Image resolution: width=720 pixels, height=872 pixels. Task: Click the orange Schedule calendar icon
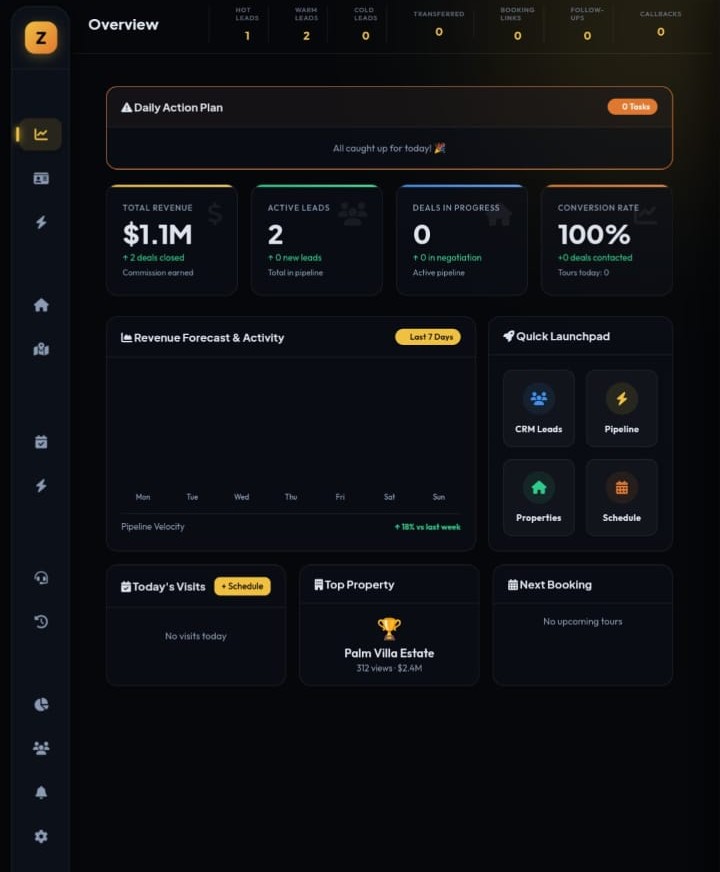point(622,488)
